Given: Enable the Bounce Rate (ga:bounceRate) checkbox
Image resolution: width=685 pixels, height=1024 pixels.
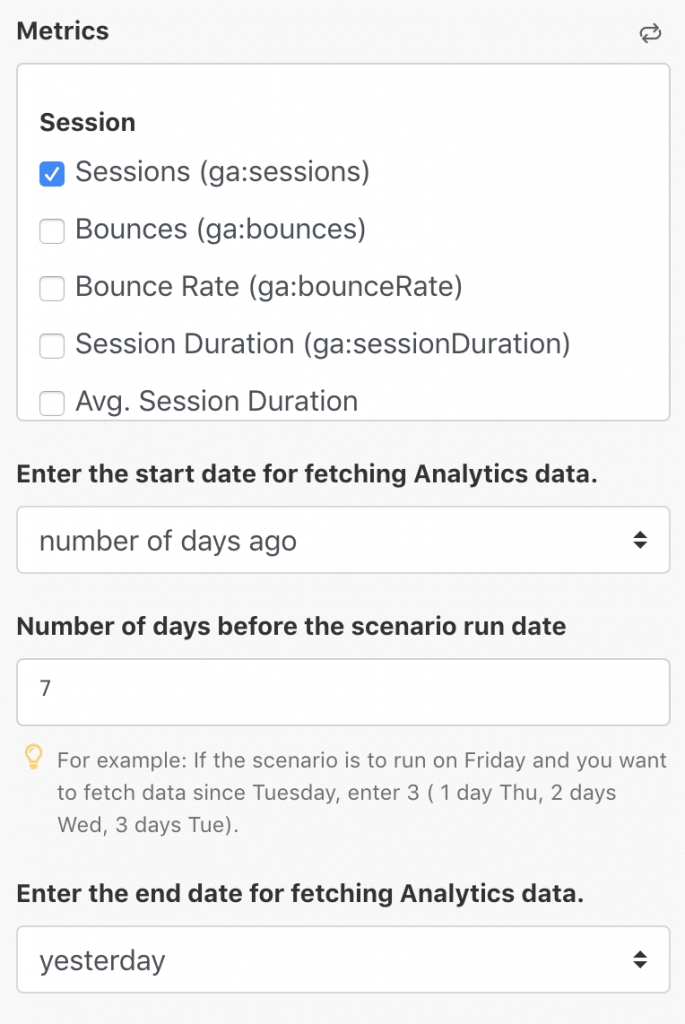Looking at the screenshot, I should coord(52,288).
